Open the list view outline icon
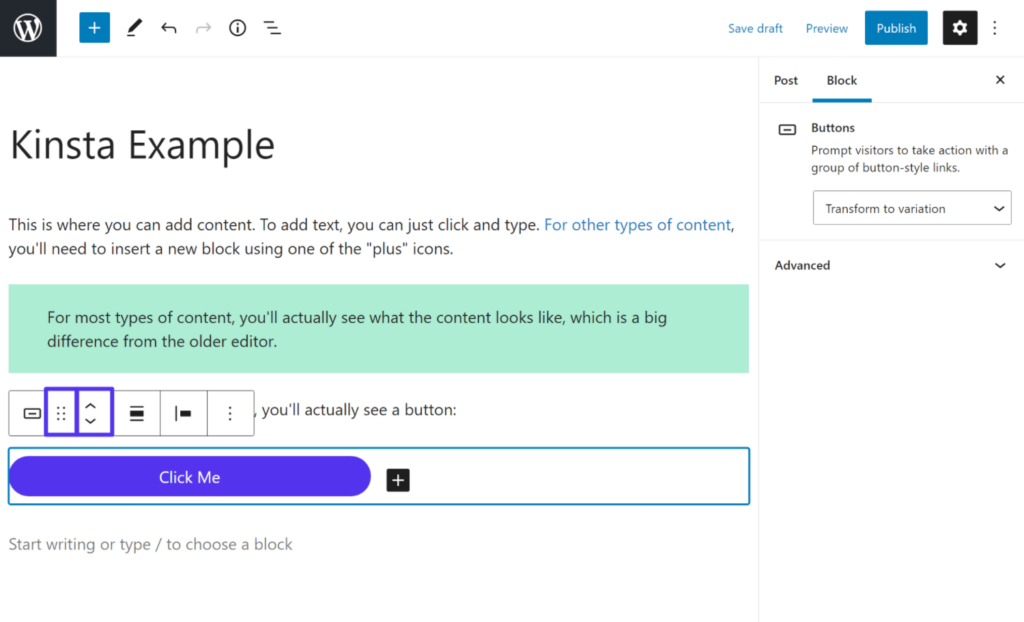Screen dimensions: 1024x622 [272, 27]
